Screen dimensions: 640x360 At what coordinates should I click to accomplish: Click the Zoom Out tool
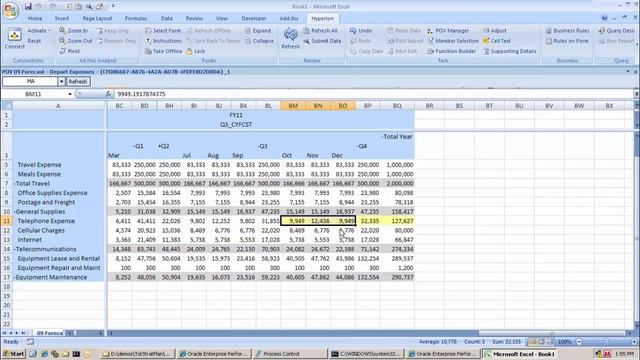(76, 41)
